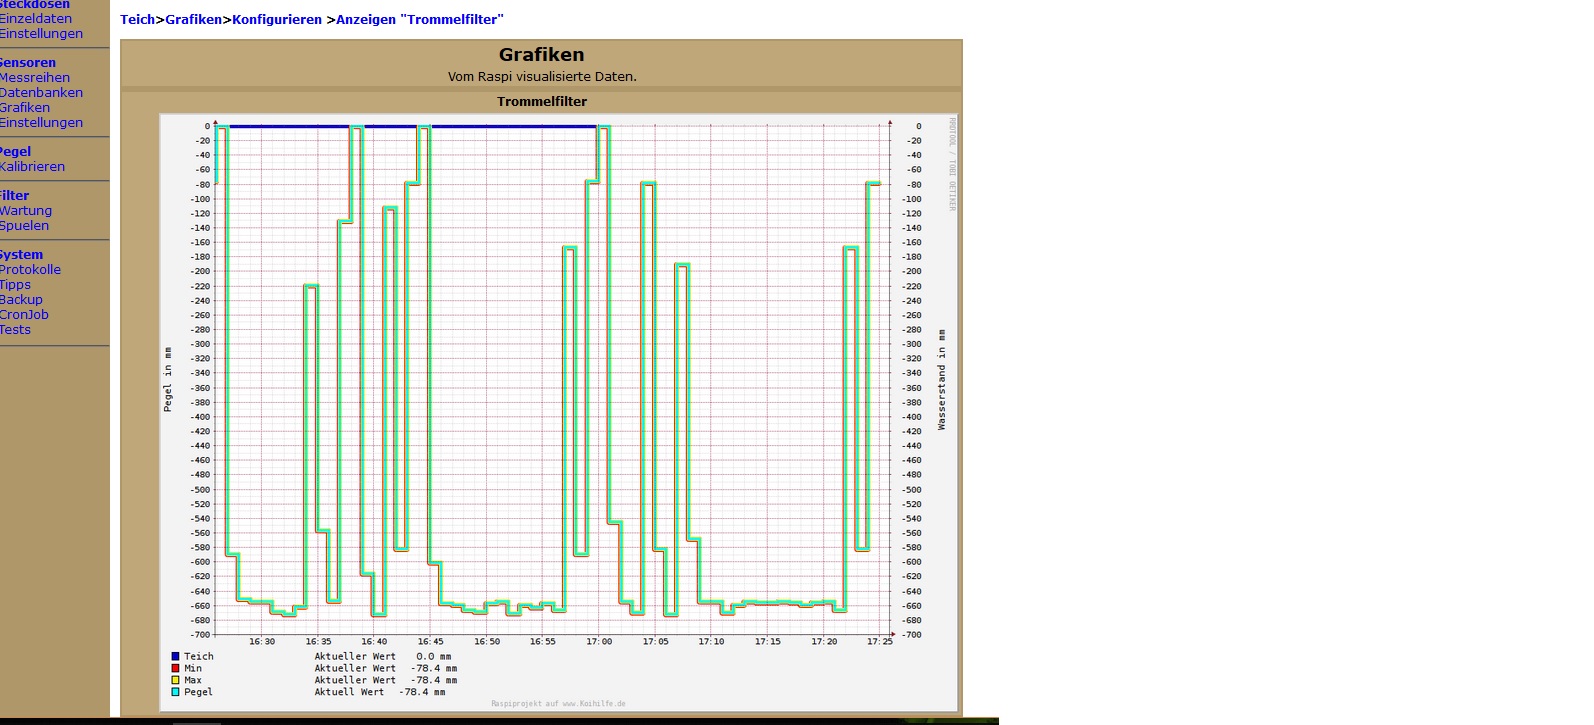The image size is (1594, 725).
Task: Click the Tests link
Action: (15, 330)
